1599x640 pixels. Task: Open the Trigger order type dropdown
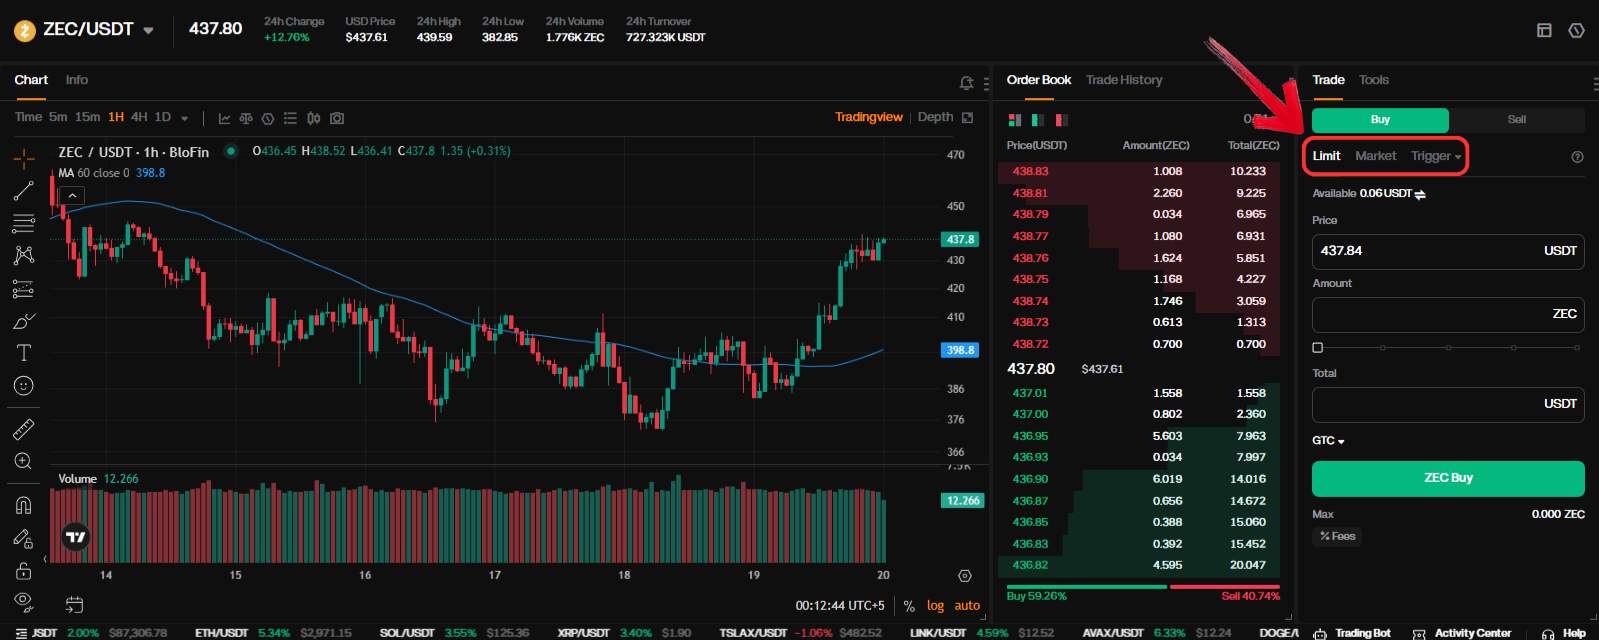1436,156
